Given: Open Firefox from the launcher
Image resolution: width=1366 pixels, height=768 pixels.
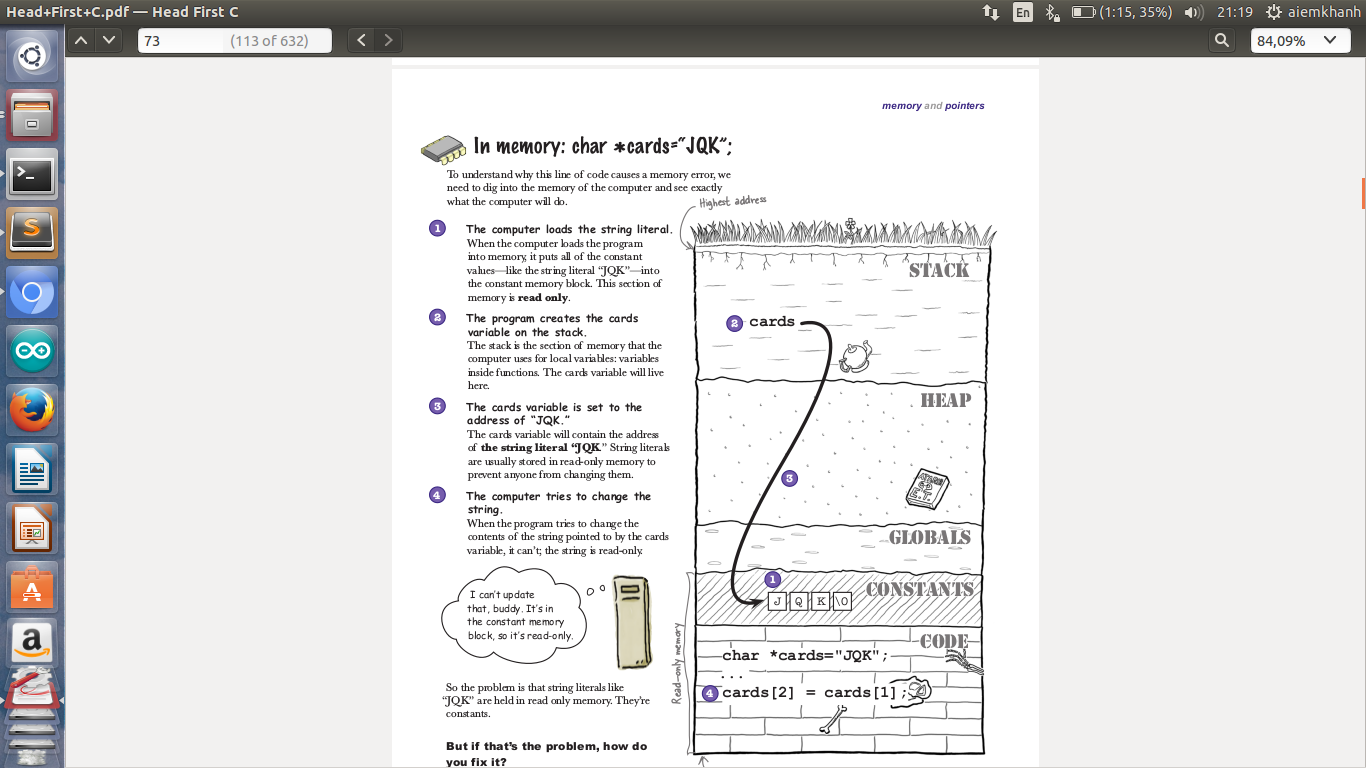Looking at the screenshot, I should click(32, 410).
